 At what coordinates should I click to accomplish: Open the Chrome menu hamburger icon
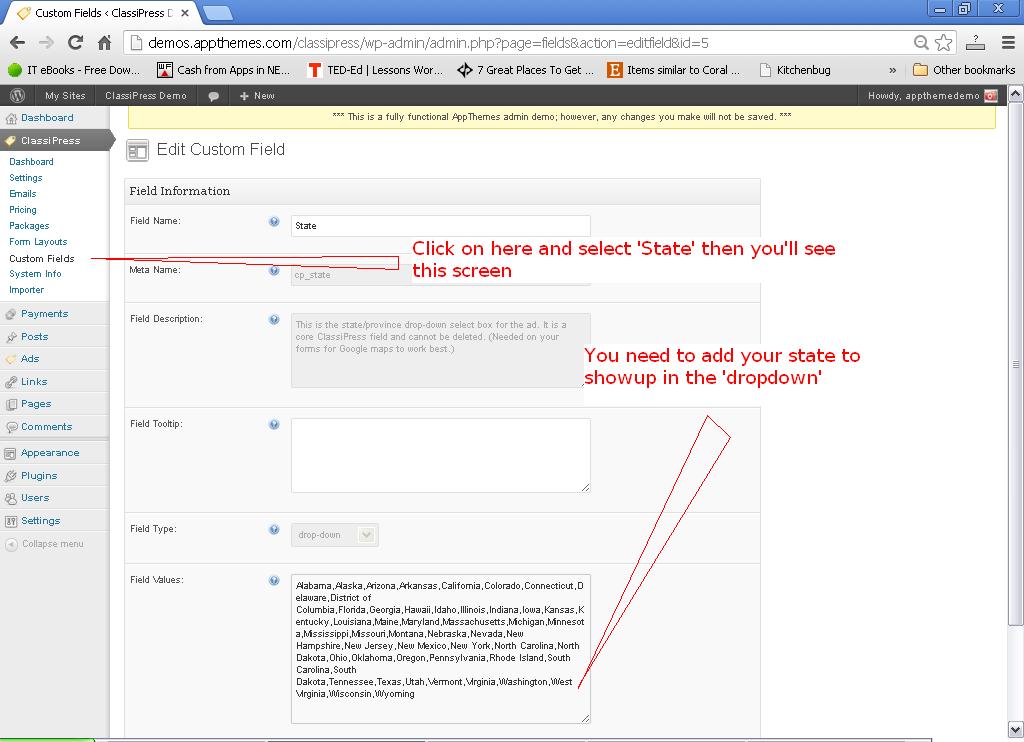click(x=1008, y=43)
